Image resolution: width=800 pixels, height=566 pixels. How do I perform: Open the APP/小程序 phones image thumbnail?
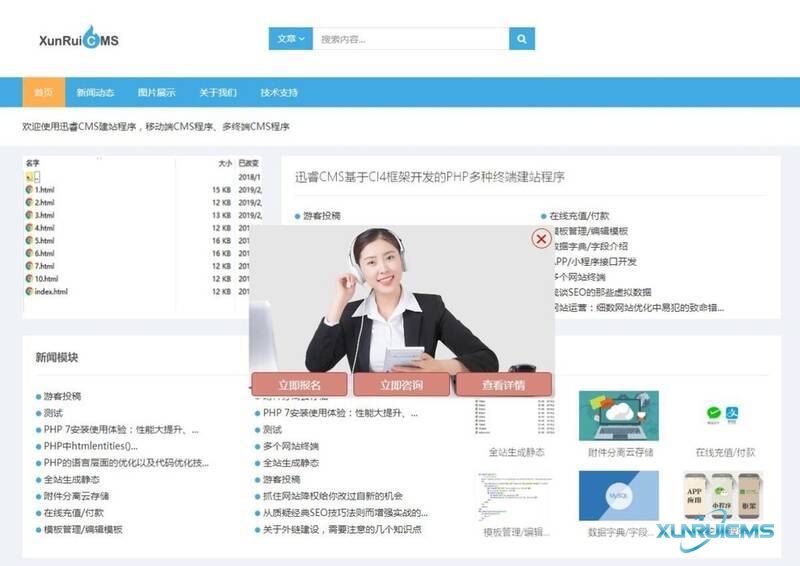[x=723, y=495]
